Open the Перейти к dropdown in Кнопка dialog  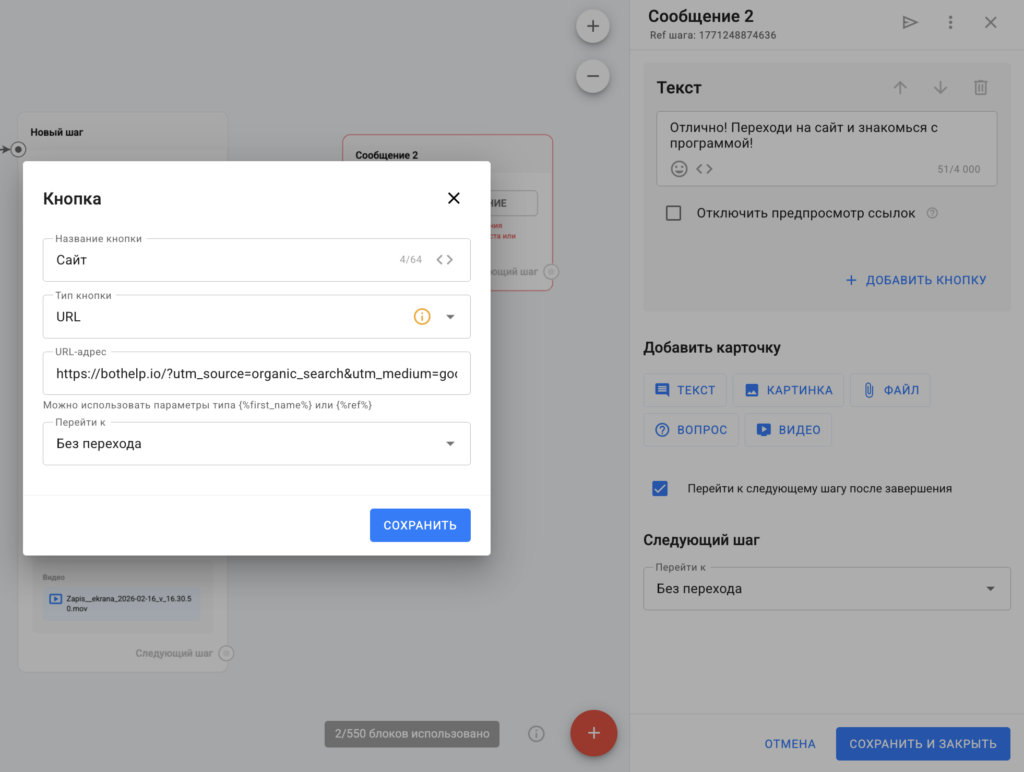[x=450, y=444]
